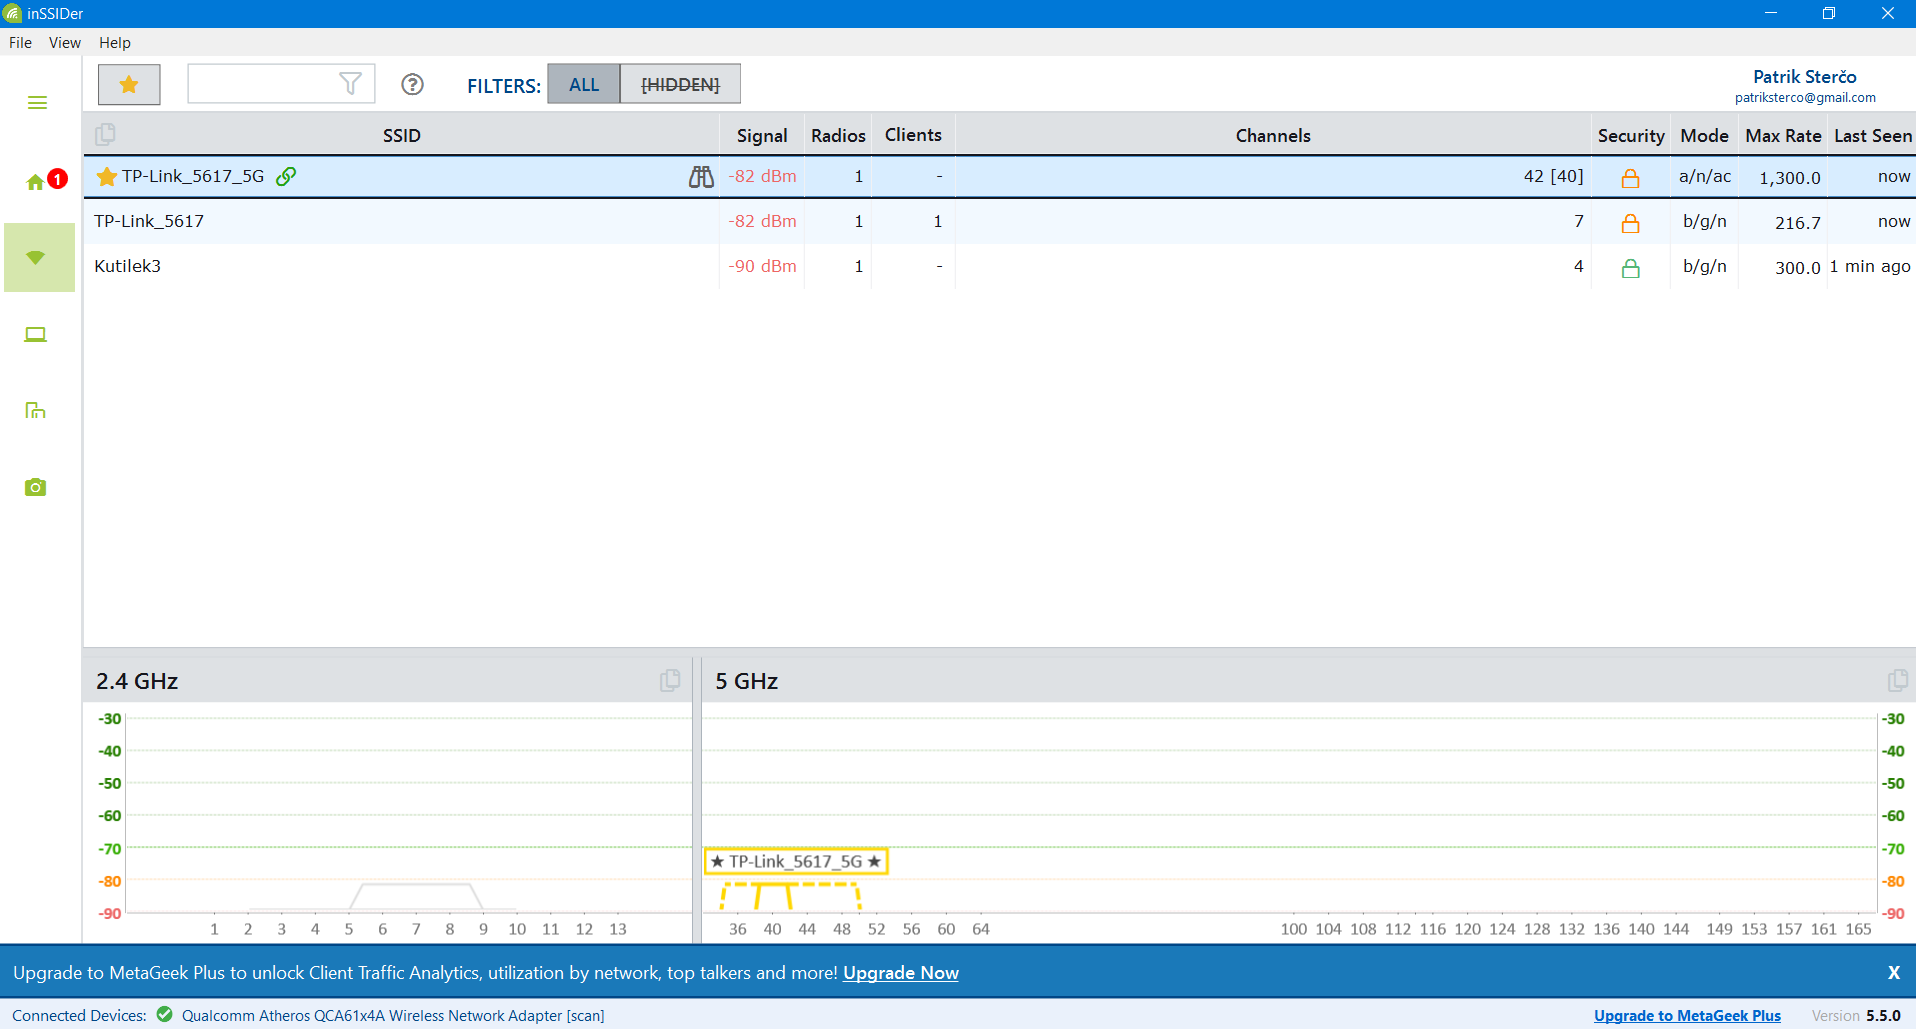Click the filter text input field
This screenshot has height=1029, width=1916.
262,84
